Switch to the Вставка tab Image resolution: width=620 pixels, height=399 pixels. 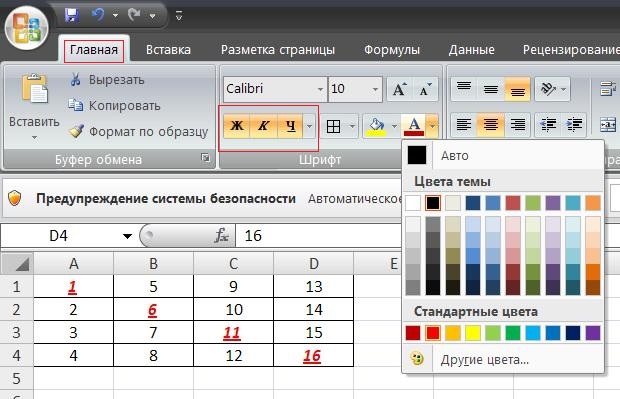168,50
